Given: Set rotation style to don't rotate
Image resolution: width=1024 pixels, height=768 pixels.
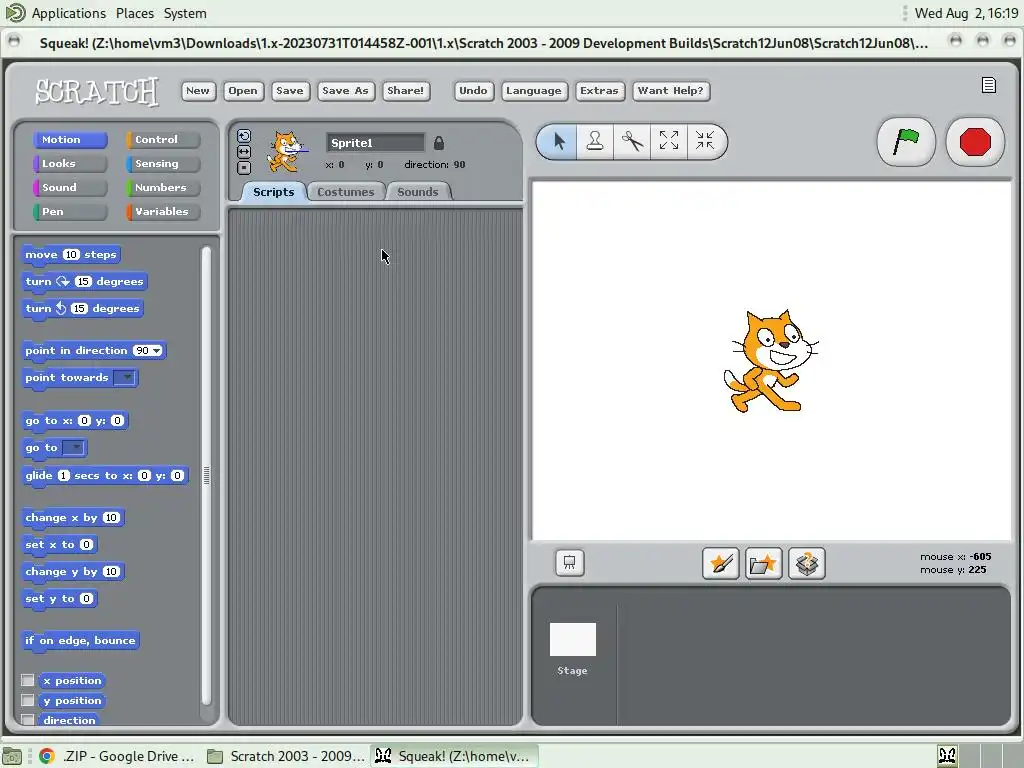Looking at the screenshot, I should click(x=244, y=168).
